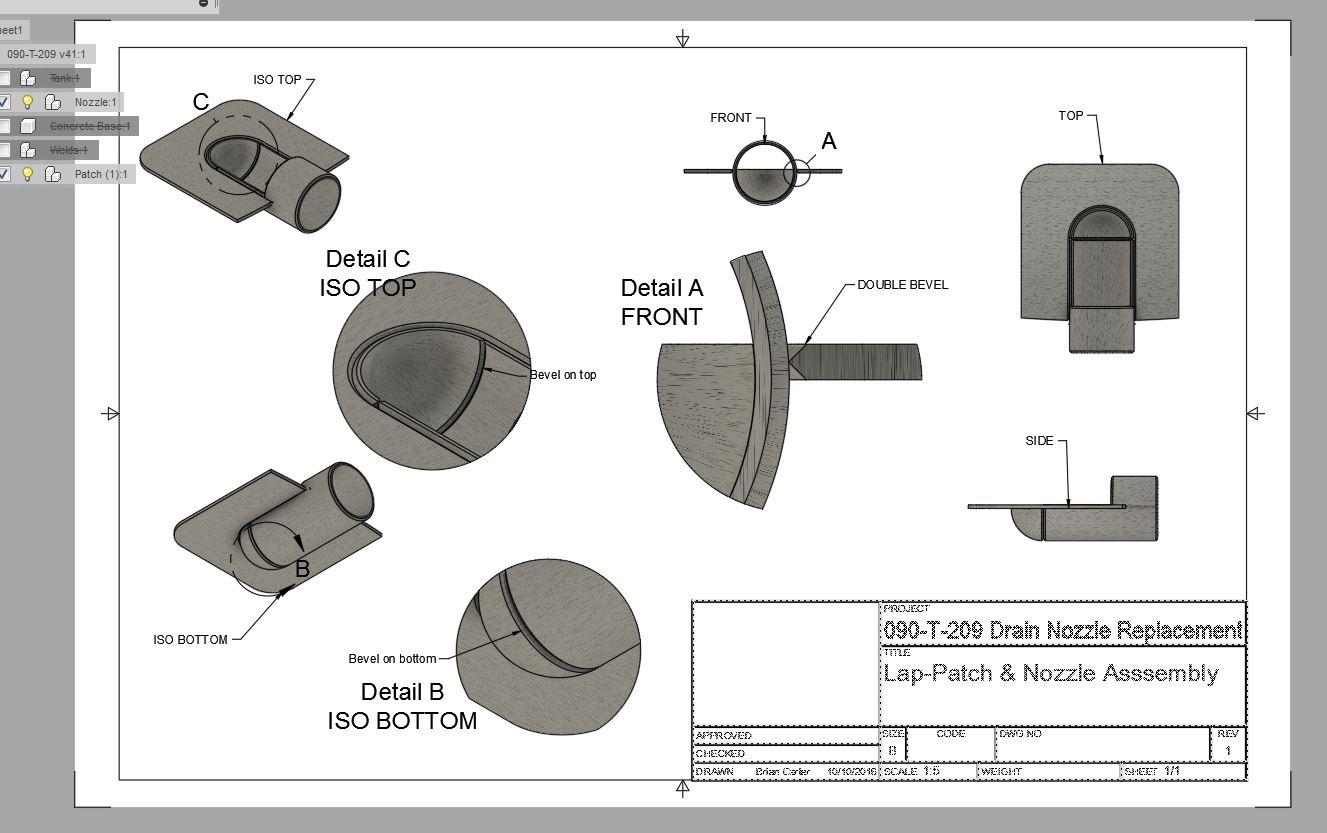This screenshot has height=833, width=1327.
Task: Click the 'Detail B ISO BOTTOM' view label
Action: coord(402,706)
